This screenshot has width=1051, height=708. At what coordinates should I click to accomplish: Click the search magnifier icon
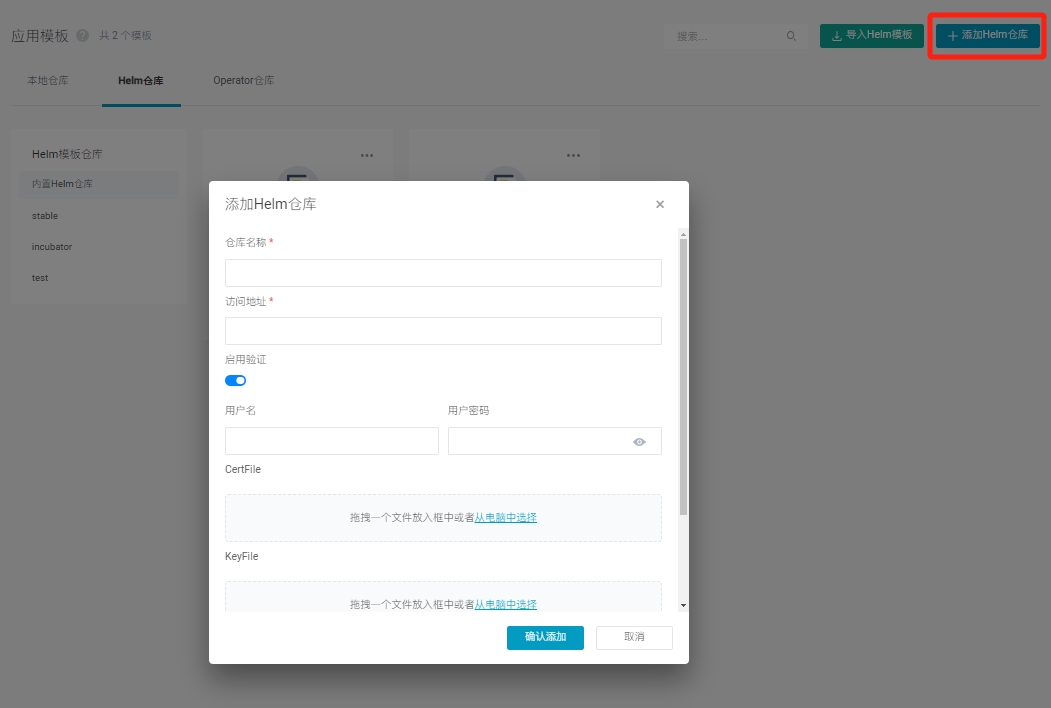[791, 36]
